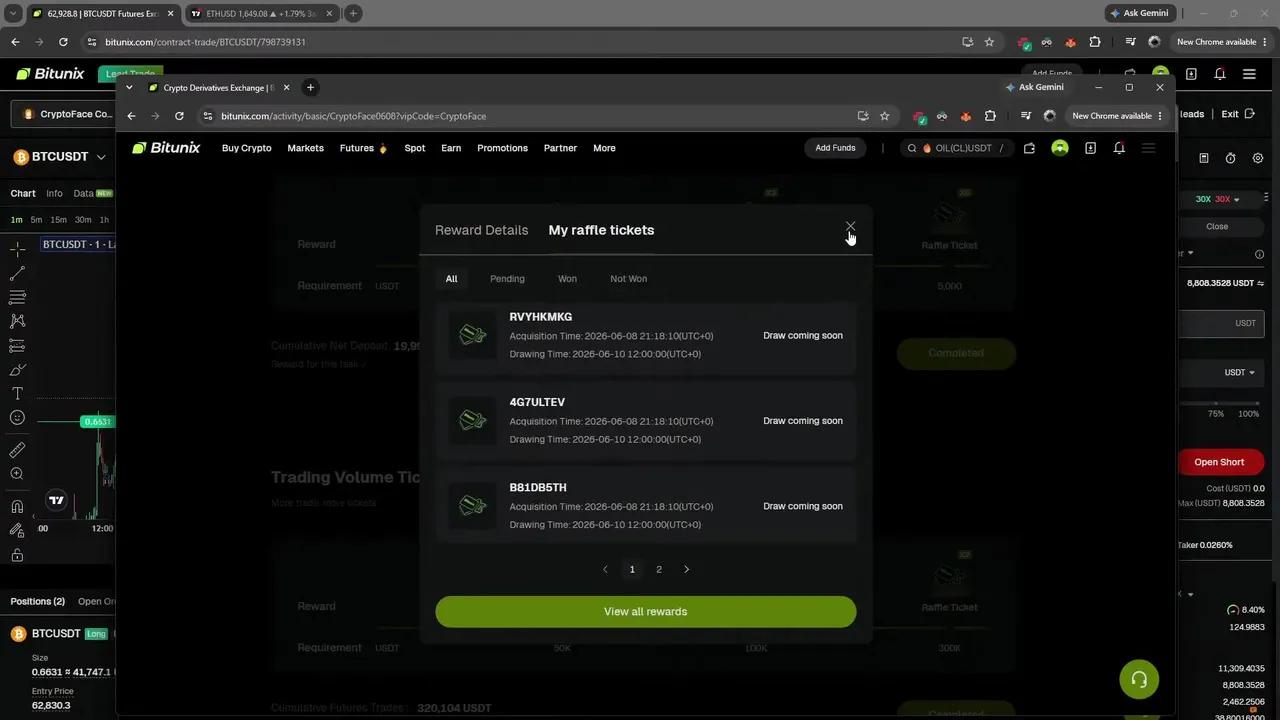This screenshot has width=1280, height=720.
Task: Toggle lock all drawing tools
Action: tap(17, 555)
